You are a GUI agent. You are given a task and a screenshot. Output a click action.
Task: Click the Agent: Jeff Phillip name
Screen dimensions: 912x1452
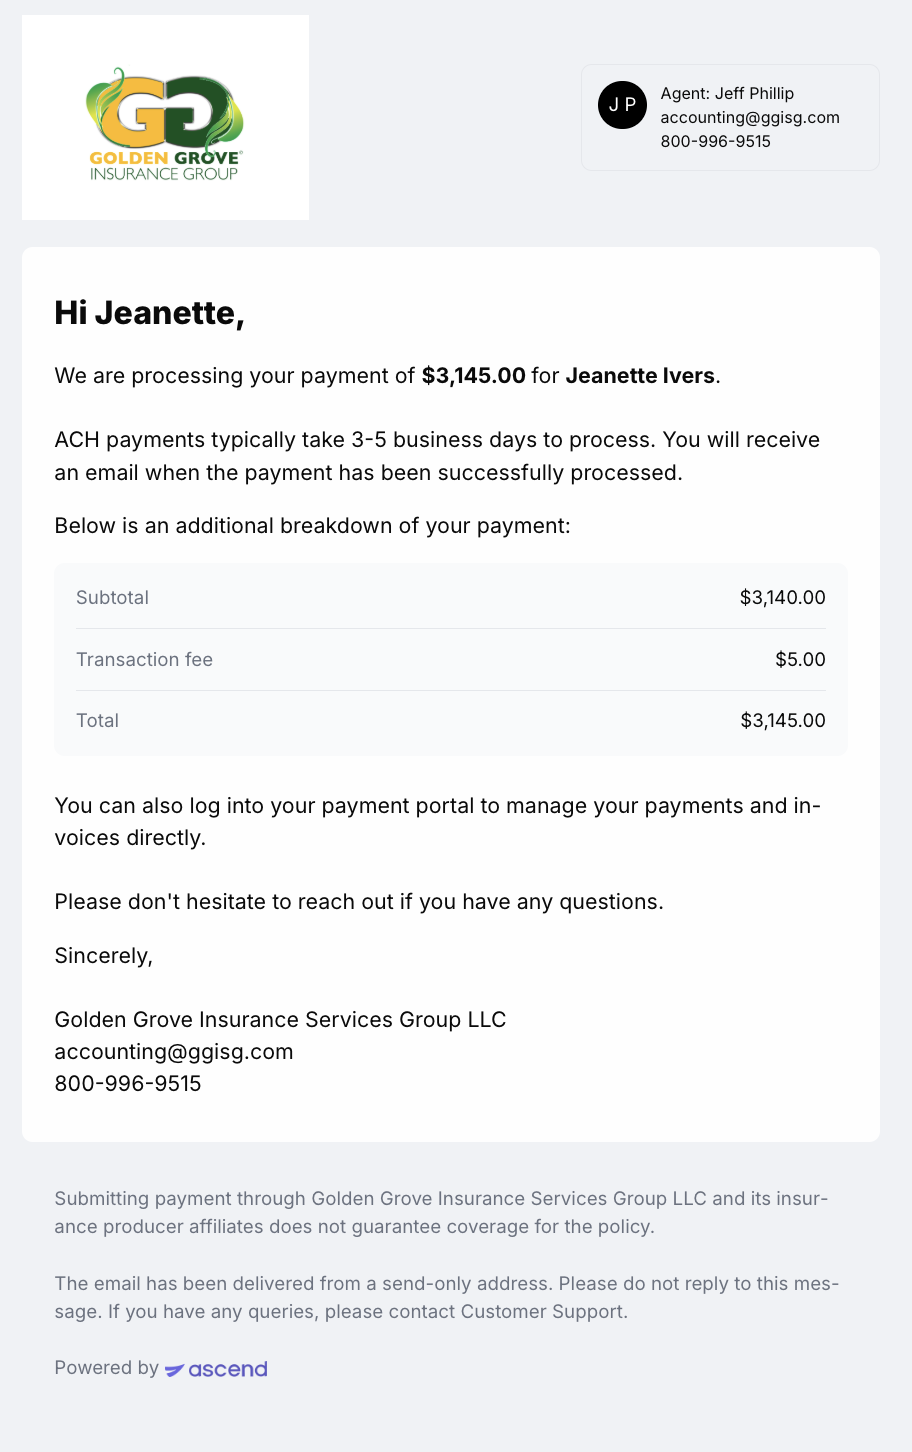coord(727,93)
